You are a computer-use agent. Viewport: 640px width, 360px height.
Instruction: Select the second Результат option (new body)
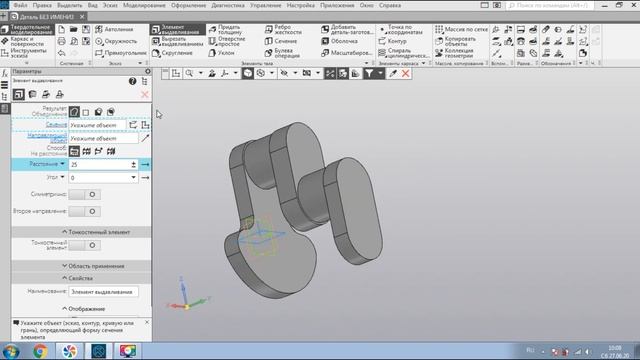86,112
